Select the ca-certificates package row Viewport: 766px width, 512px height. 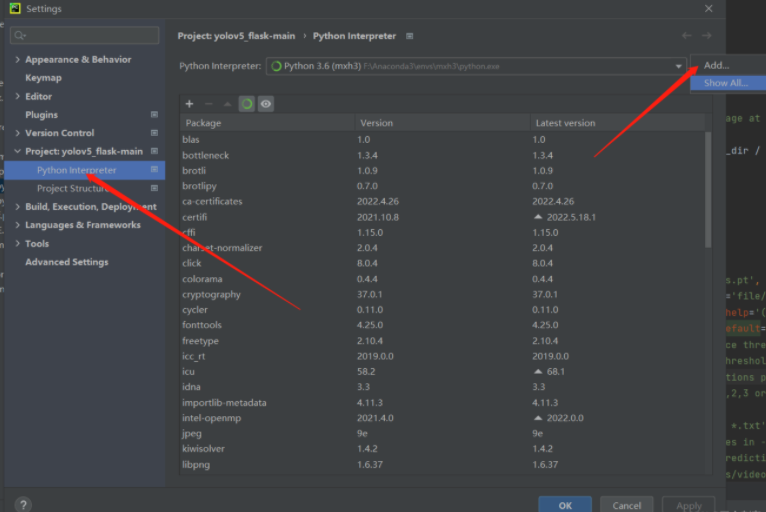[x=443, y=201]
